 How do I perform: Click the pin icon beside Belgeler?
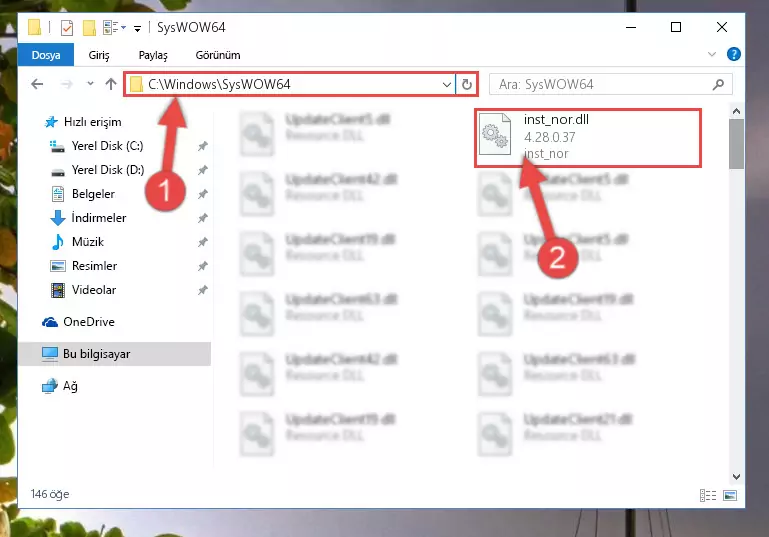point(203,194)
